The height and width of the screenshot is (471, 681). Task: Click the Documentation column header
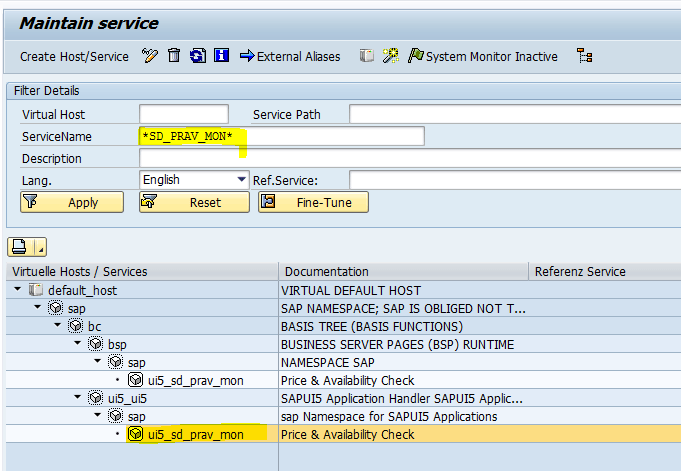point(403,272)
